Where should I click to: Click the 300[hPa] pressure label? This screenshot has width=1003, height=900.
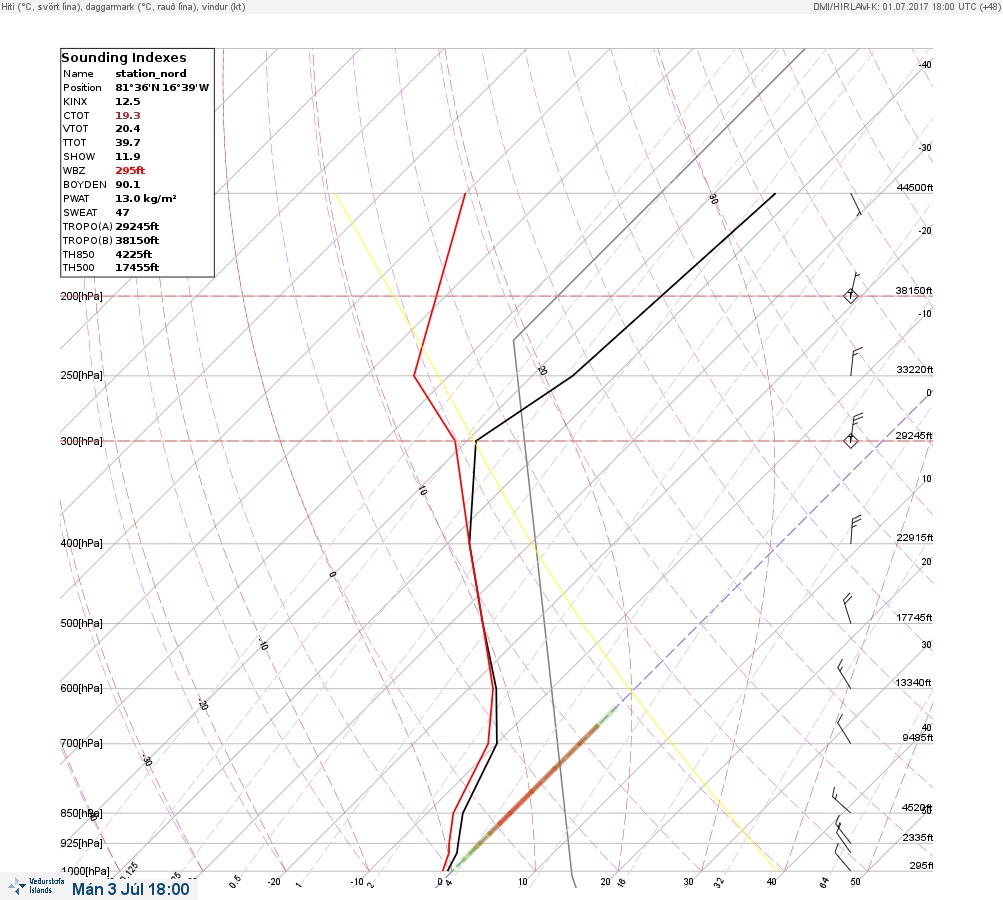(81, 441)
